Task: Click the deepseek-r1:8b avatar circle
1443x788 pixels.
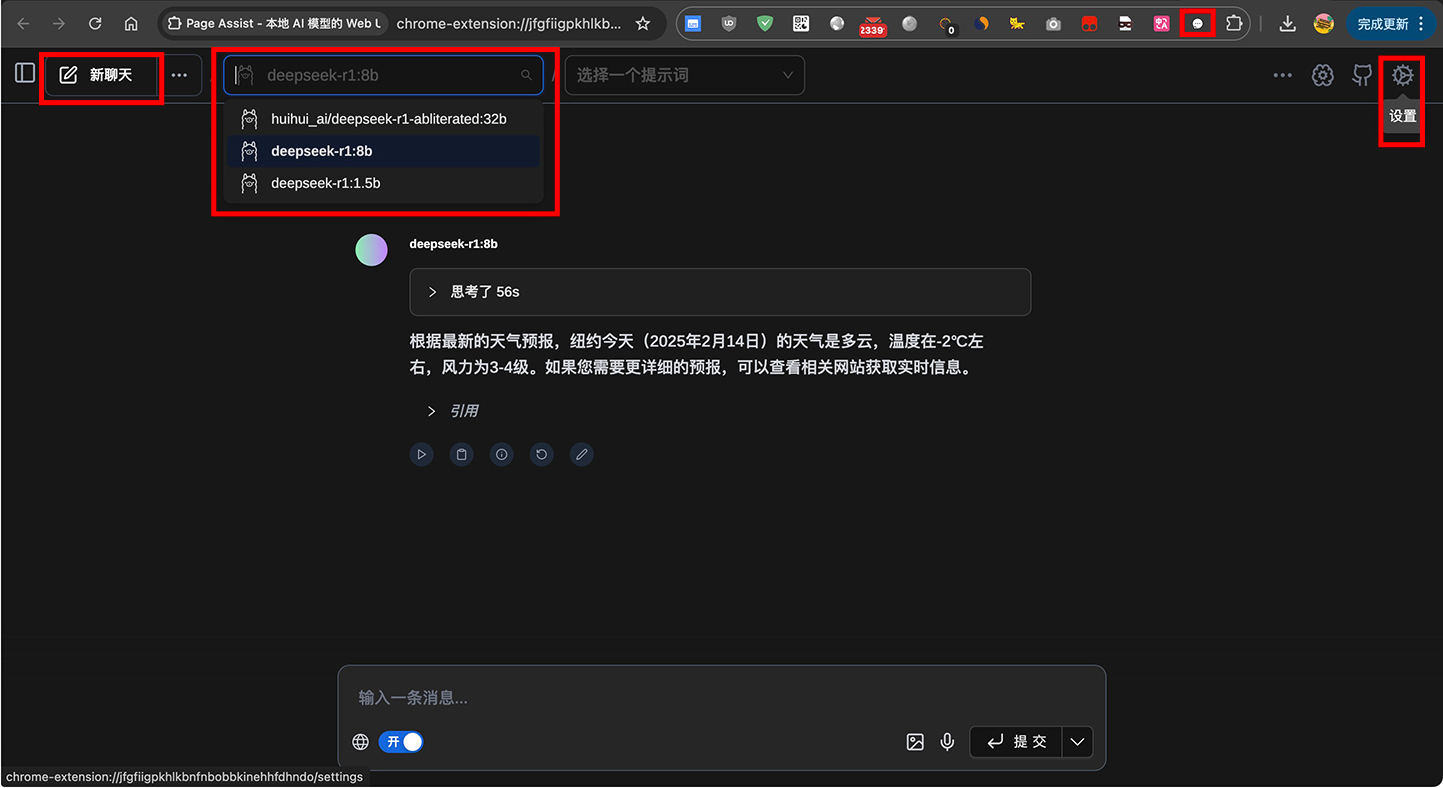Action: (371, 250)
